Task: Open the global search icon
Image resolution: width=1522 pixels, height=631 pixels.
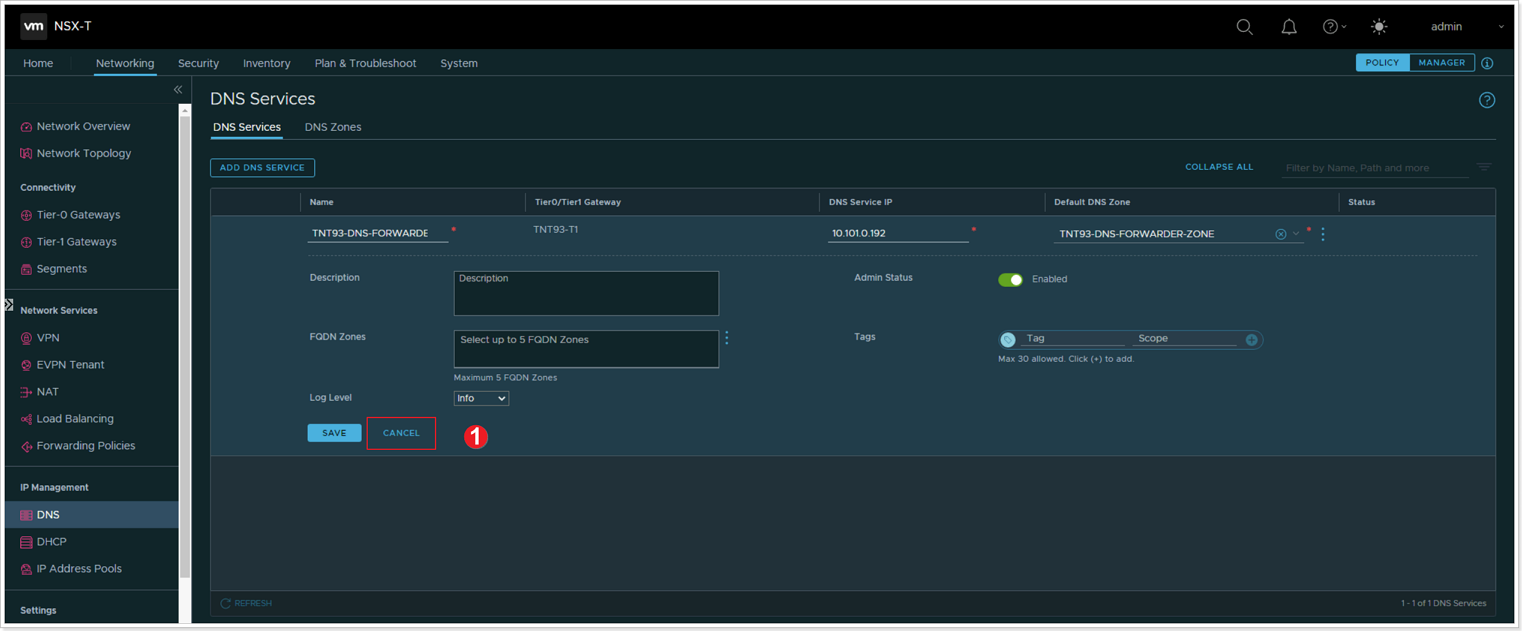Action: coord(1244,27)
